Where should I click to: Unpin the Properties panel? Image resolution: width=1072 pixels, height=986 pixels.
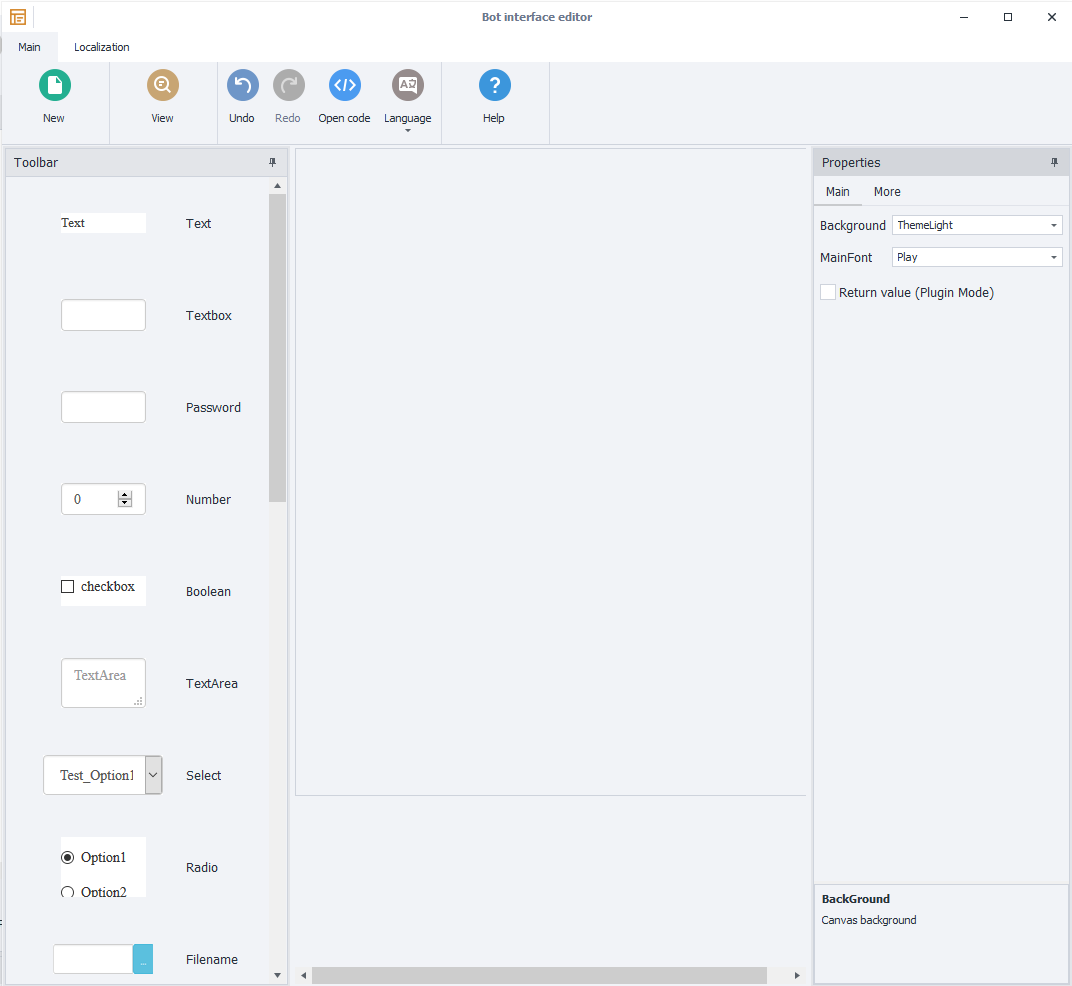1053,162
